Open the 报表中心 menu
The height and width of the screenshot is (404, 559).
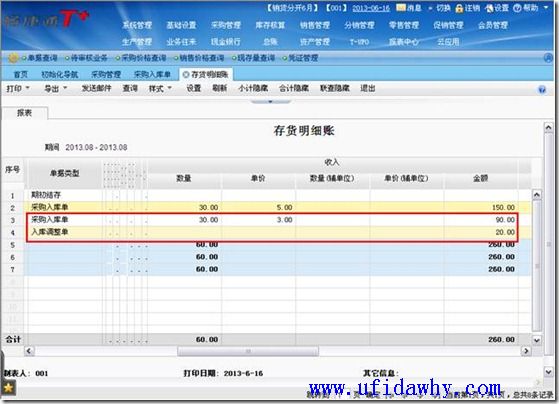(x=404, y=42)
